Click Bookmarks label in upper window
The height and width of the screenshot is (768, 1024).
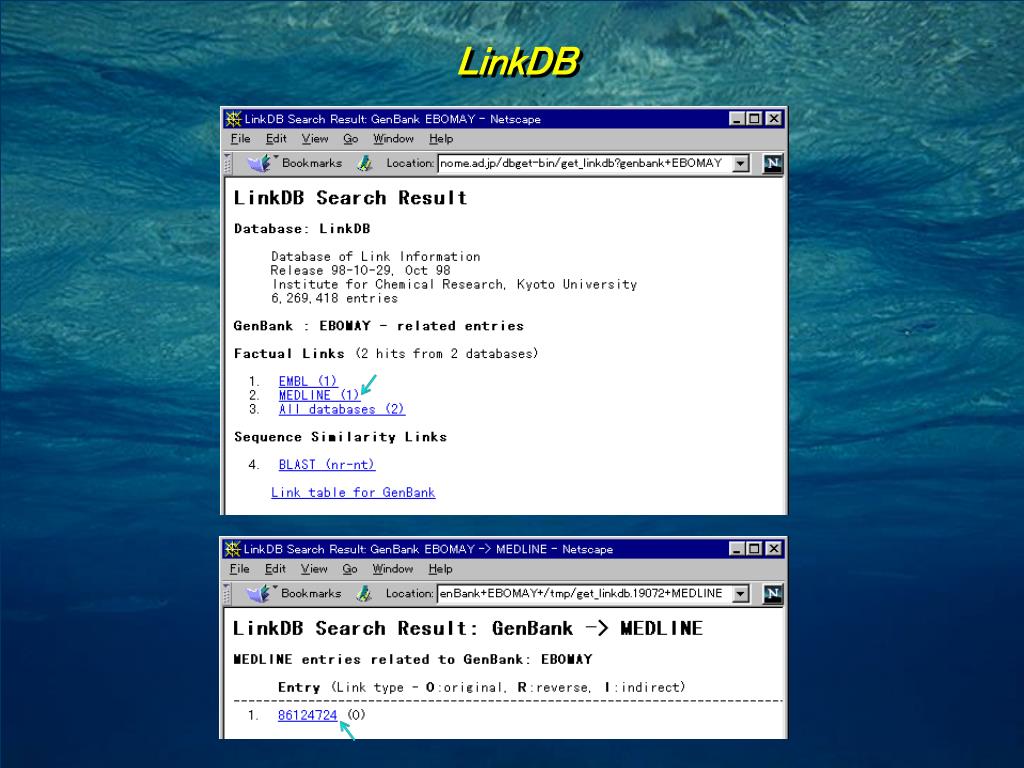(x=312, y=163)
